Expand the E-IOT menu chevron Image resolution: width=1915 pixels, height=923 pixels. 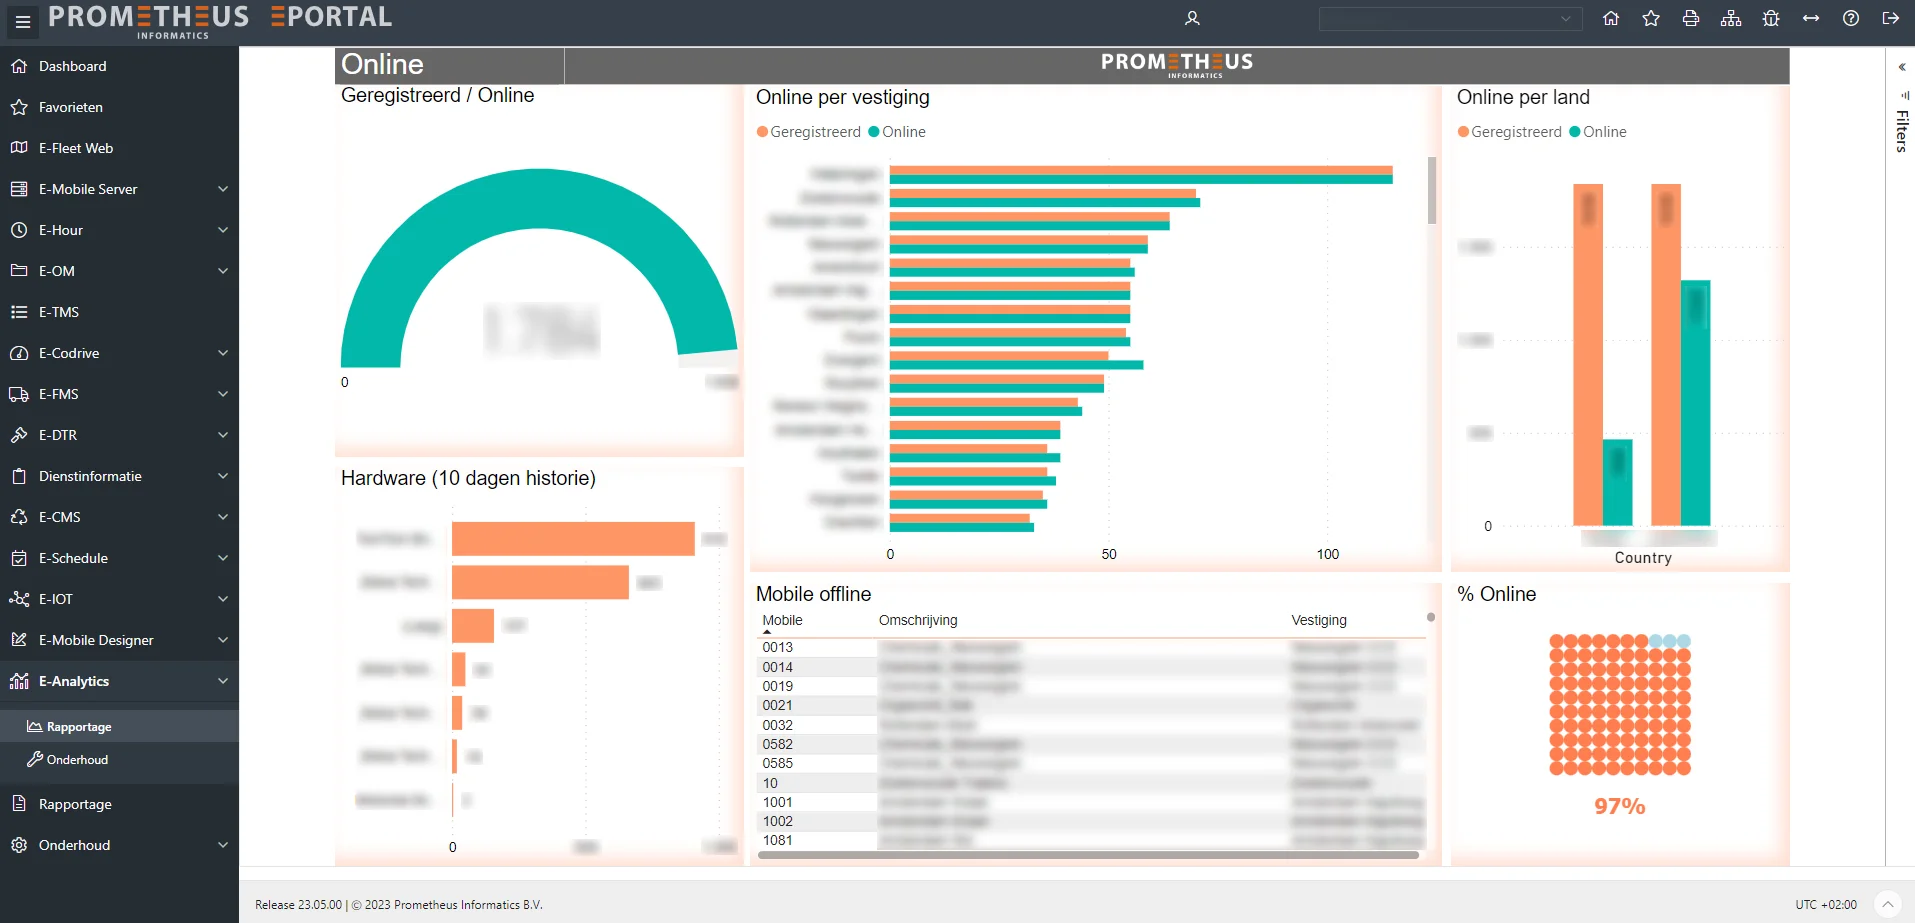coord(223,599)
